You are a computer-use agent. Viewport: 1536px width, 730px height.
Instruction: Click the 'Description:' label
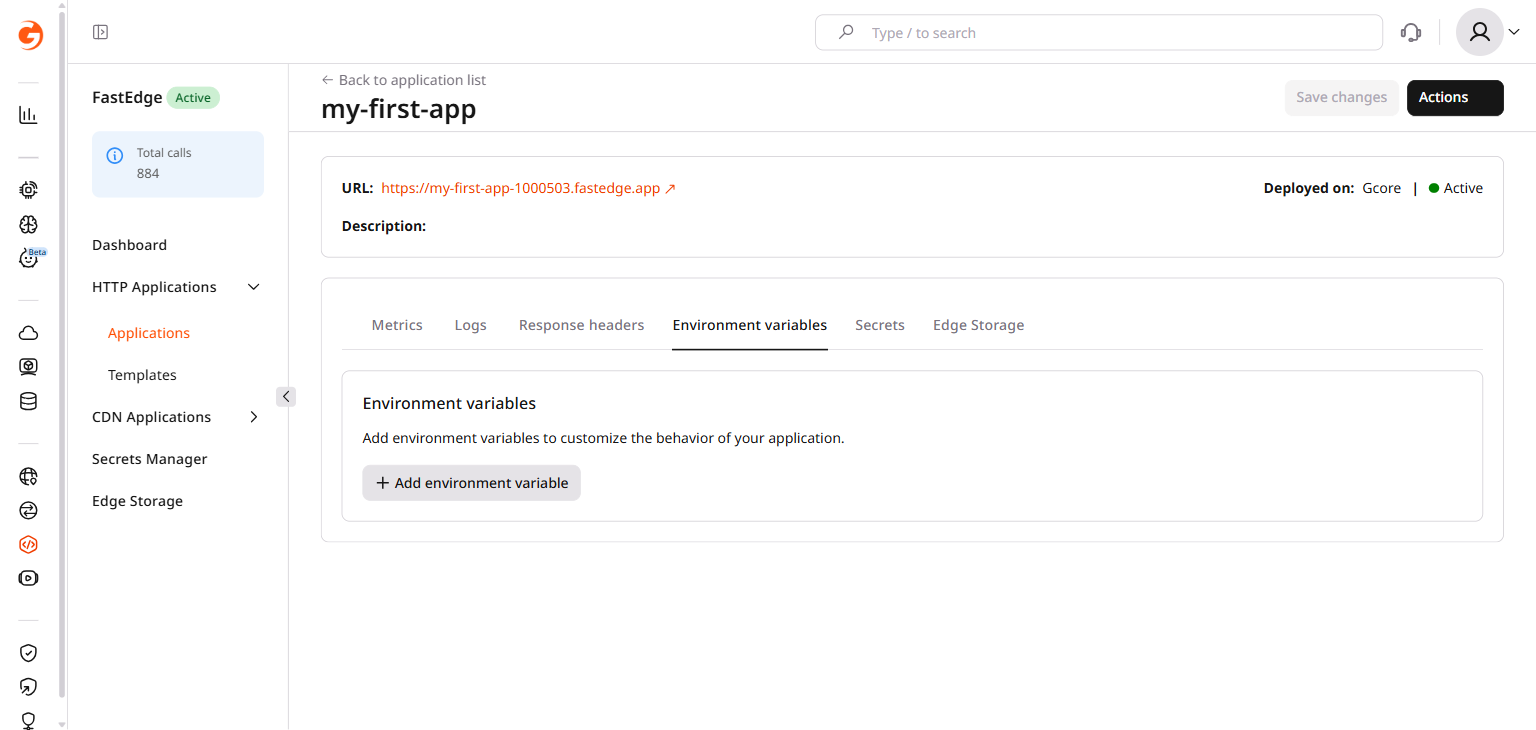click(x=384, y=226)
